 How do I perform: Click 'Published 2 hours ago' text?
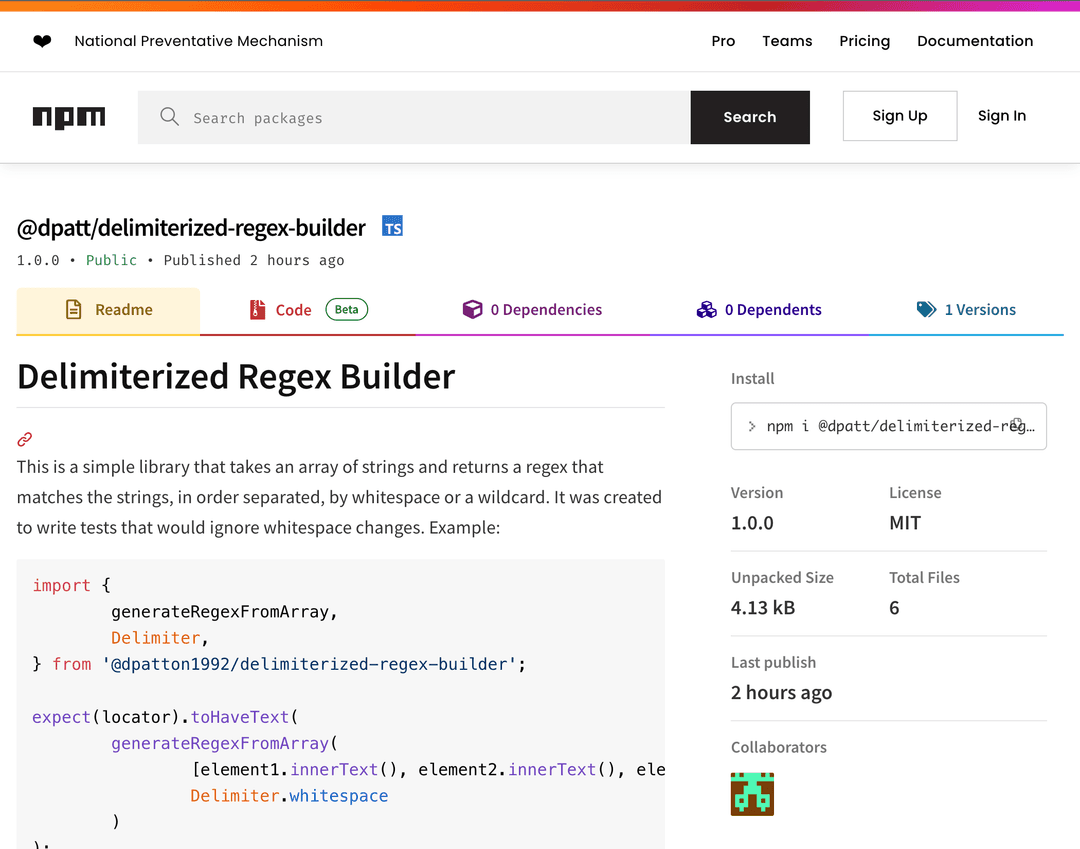253,260
